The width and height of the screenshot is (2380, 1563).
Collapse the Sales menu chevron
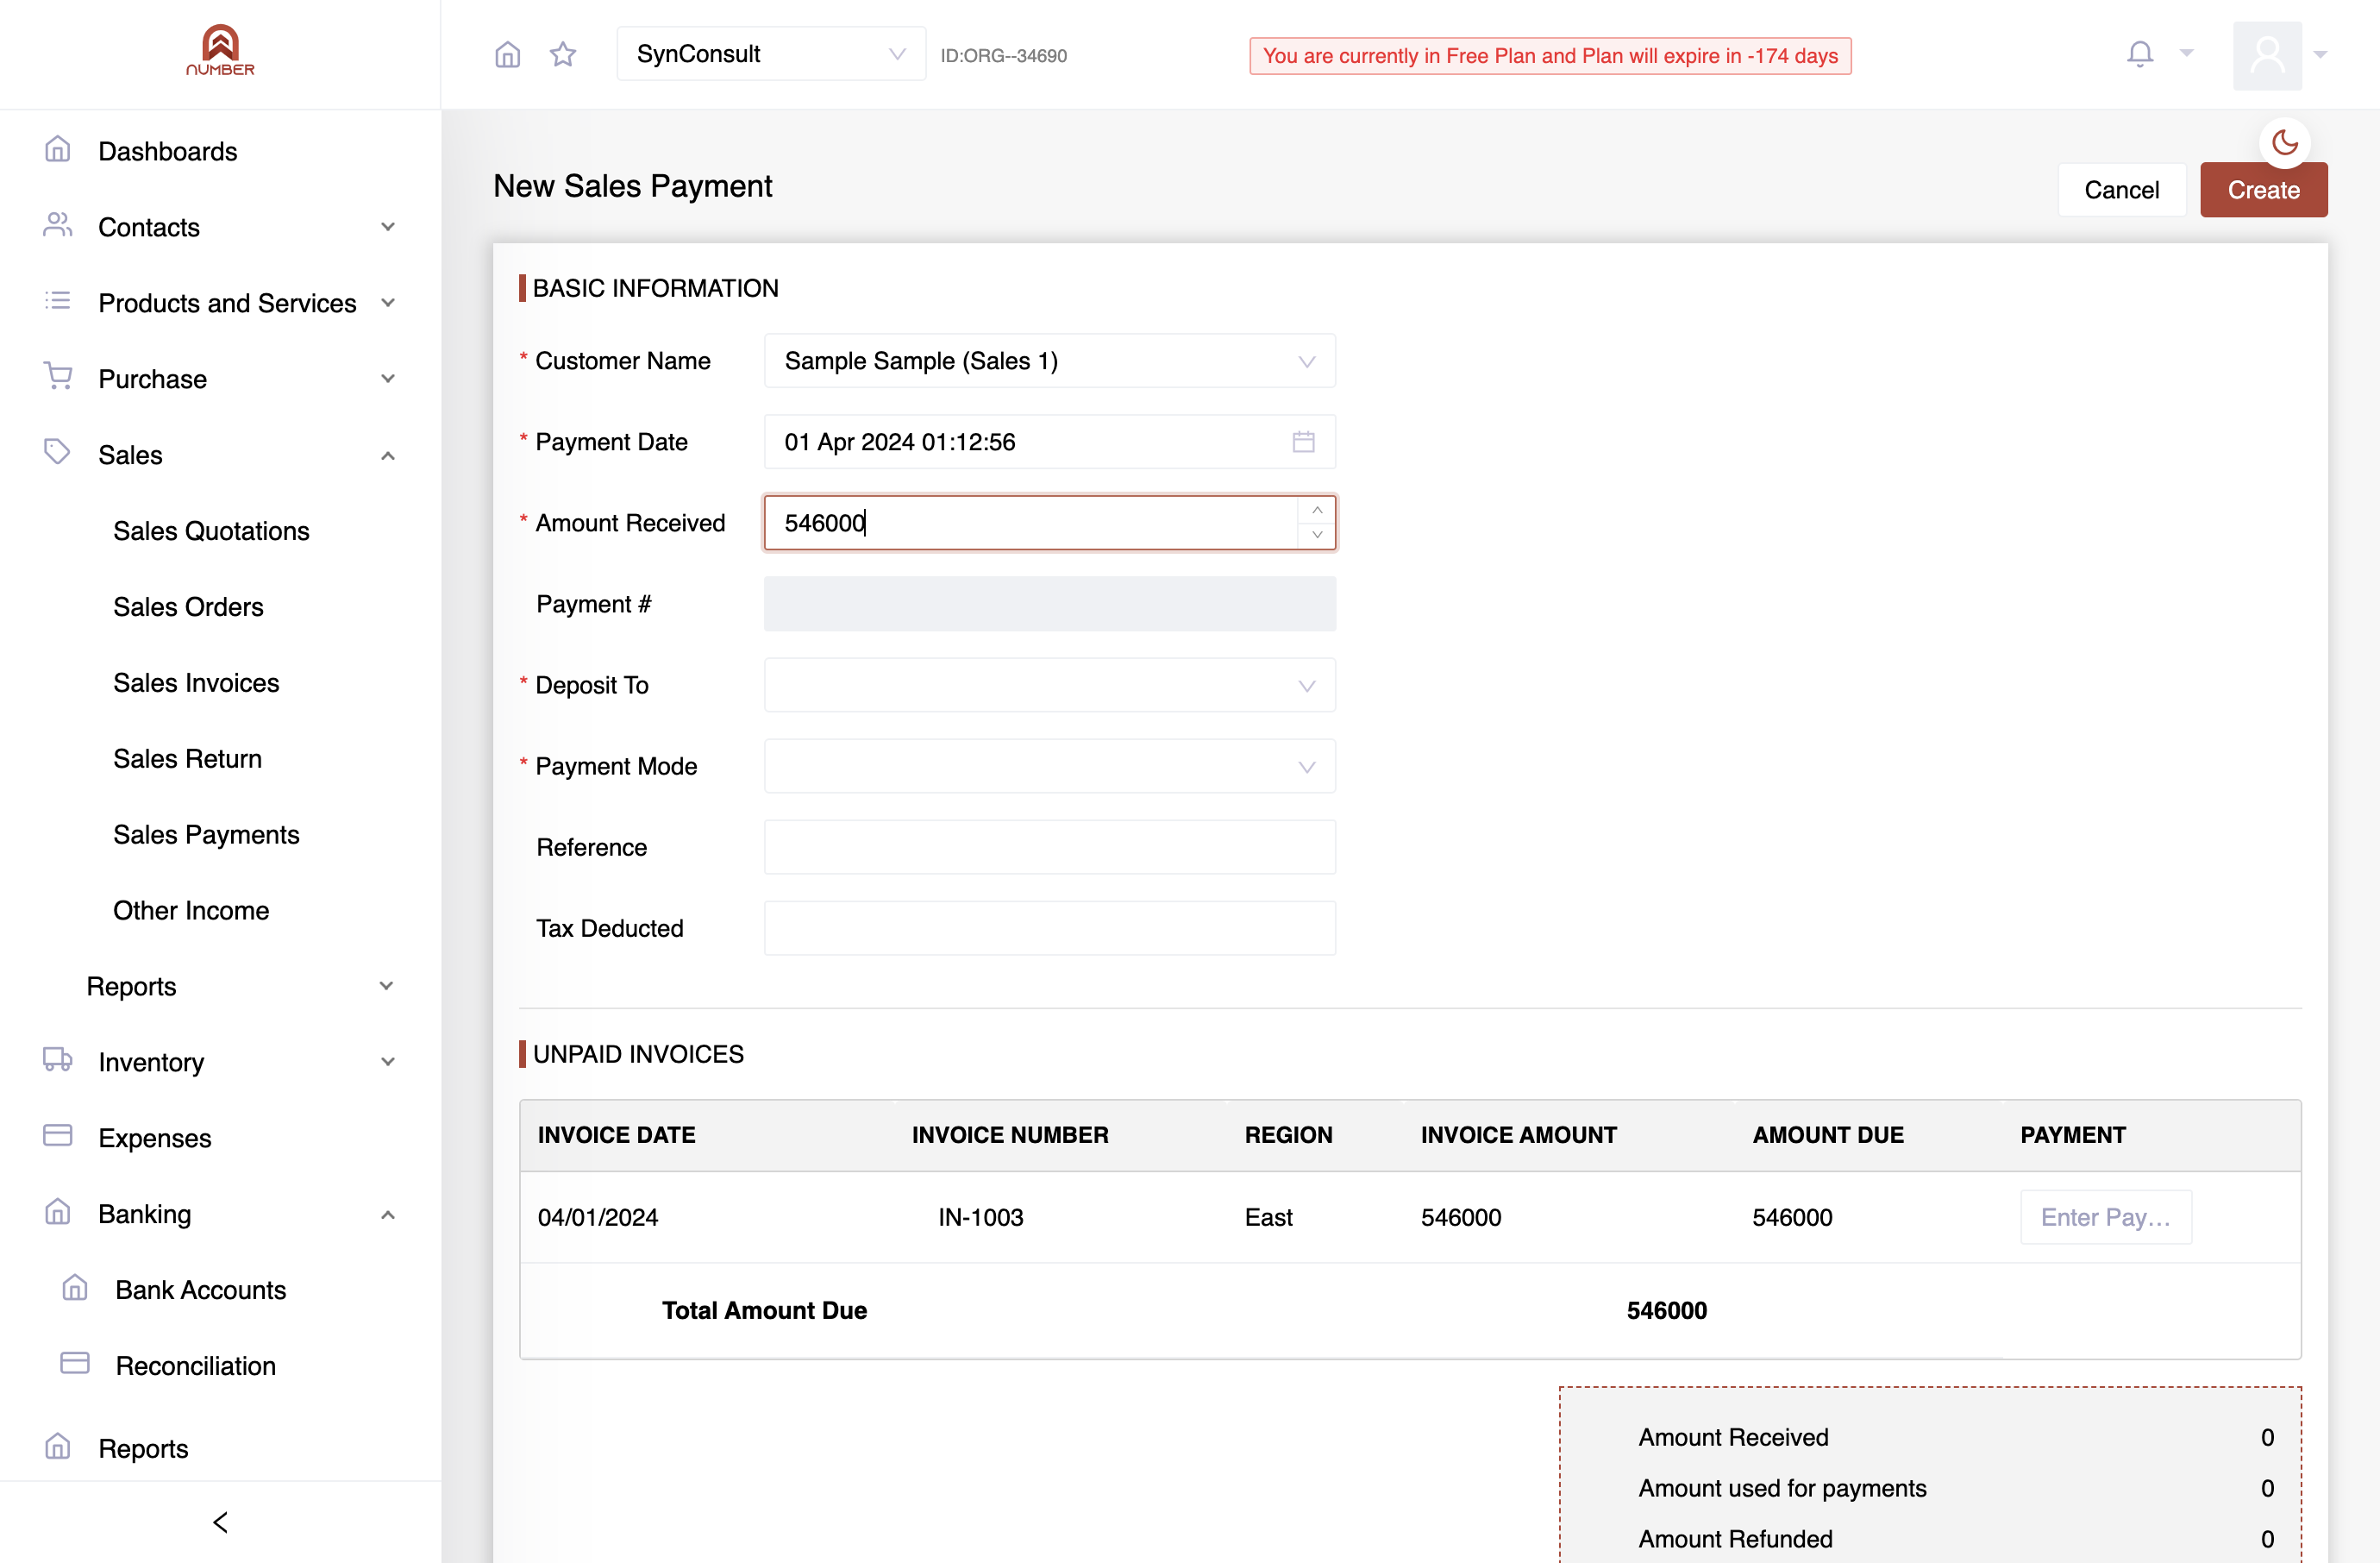[x=388, y=455]
